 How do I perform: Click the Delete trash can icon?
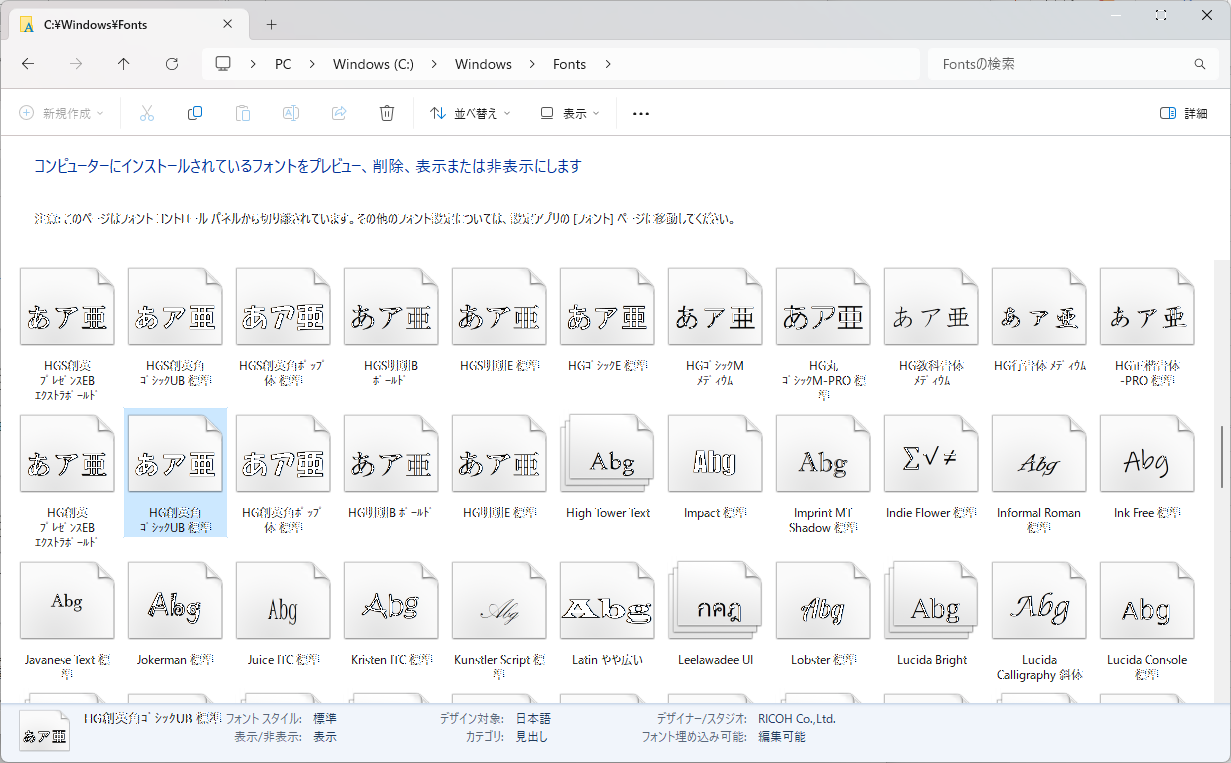387,113
